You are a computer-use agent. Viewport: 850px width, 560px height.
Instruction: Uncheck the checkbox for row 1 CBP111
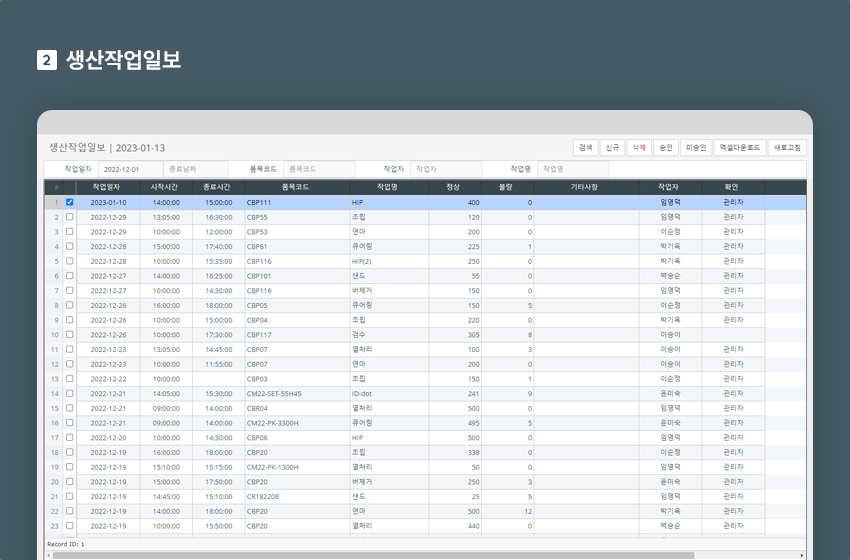69,202
